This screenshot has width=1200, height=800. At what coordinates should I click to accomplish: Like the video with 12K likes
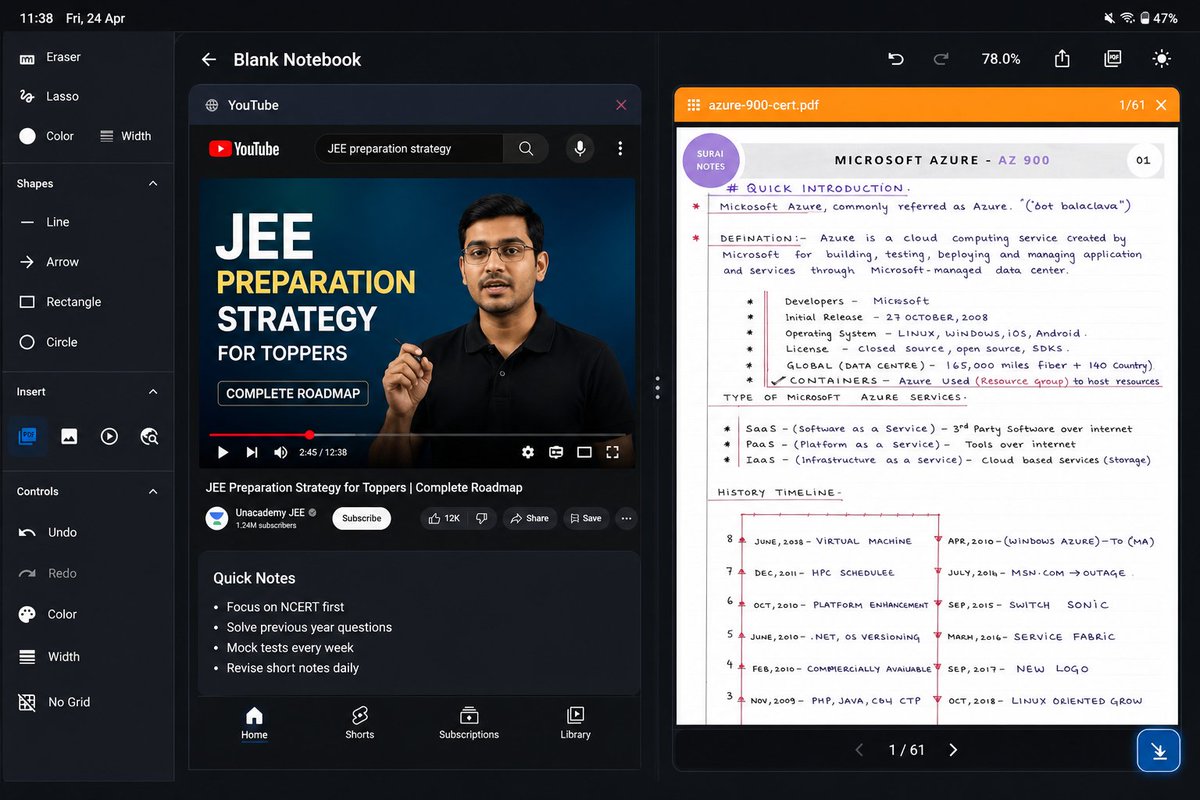[x=443, y=518]
